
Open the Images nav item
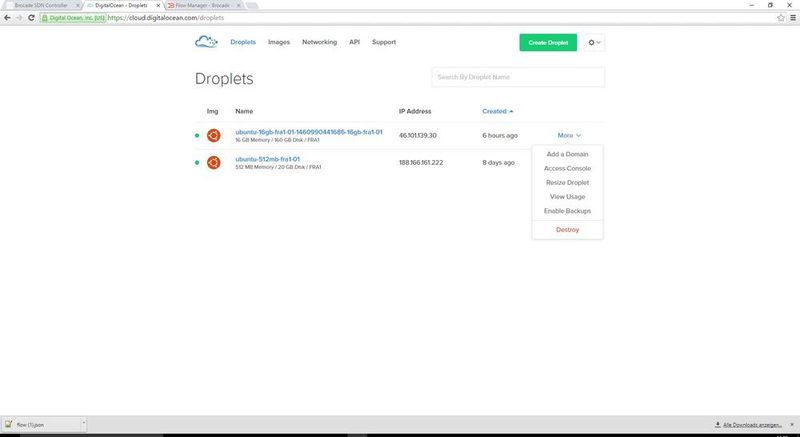[279, 42]
